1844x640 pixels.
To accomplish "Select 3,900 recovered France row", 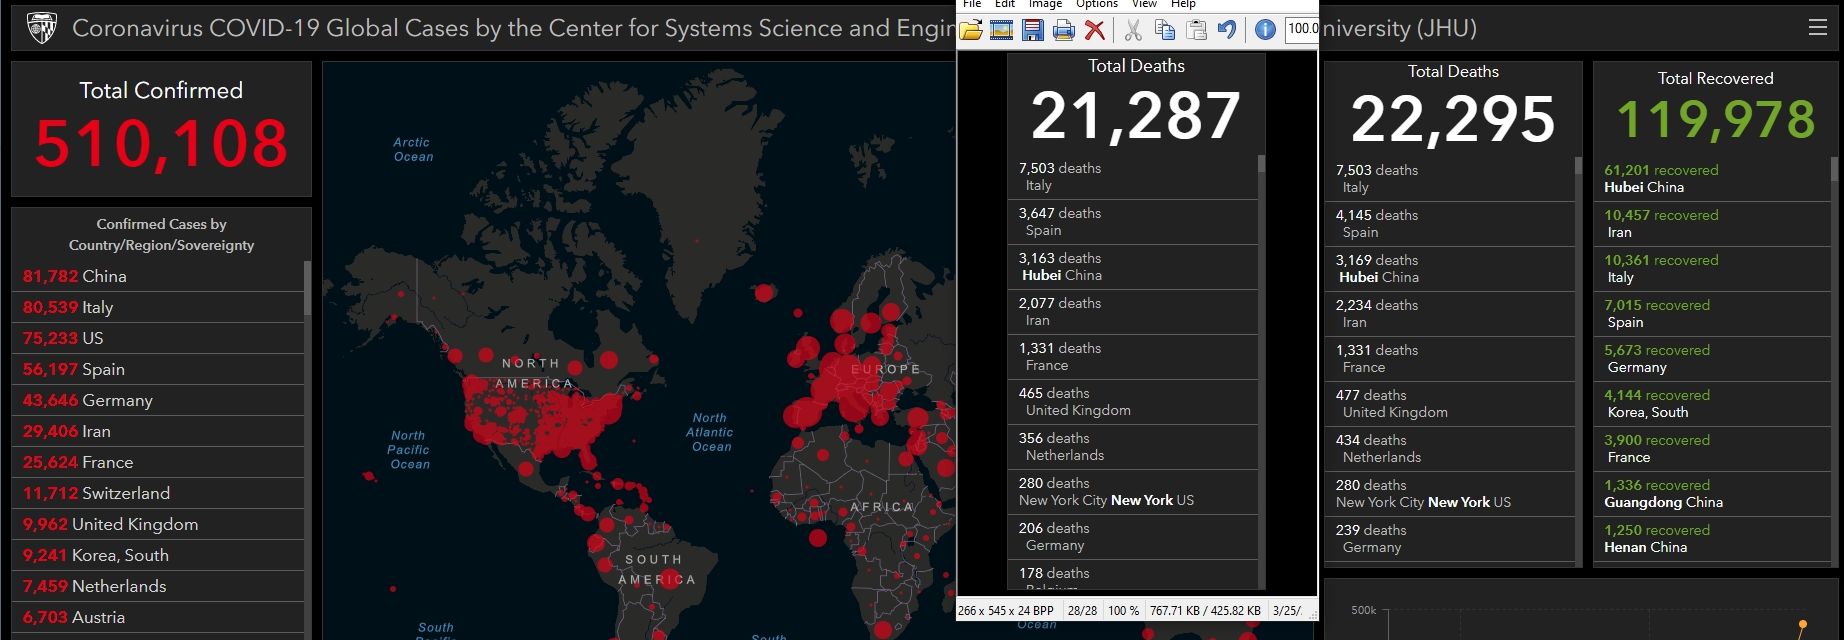I will pos(1712,449).
